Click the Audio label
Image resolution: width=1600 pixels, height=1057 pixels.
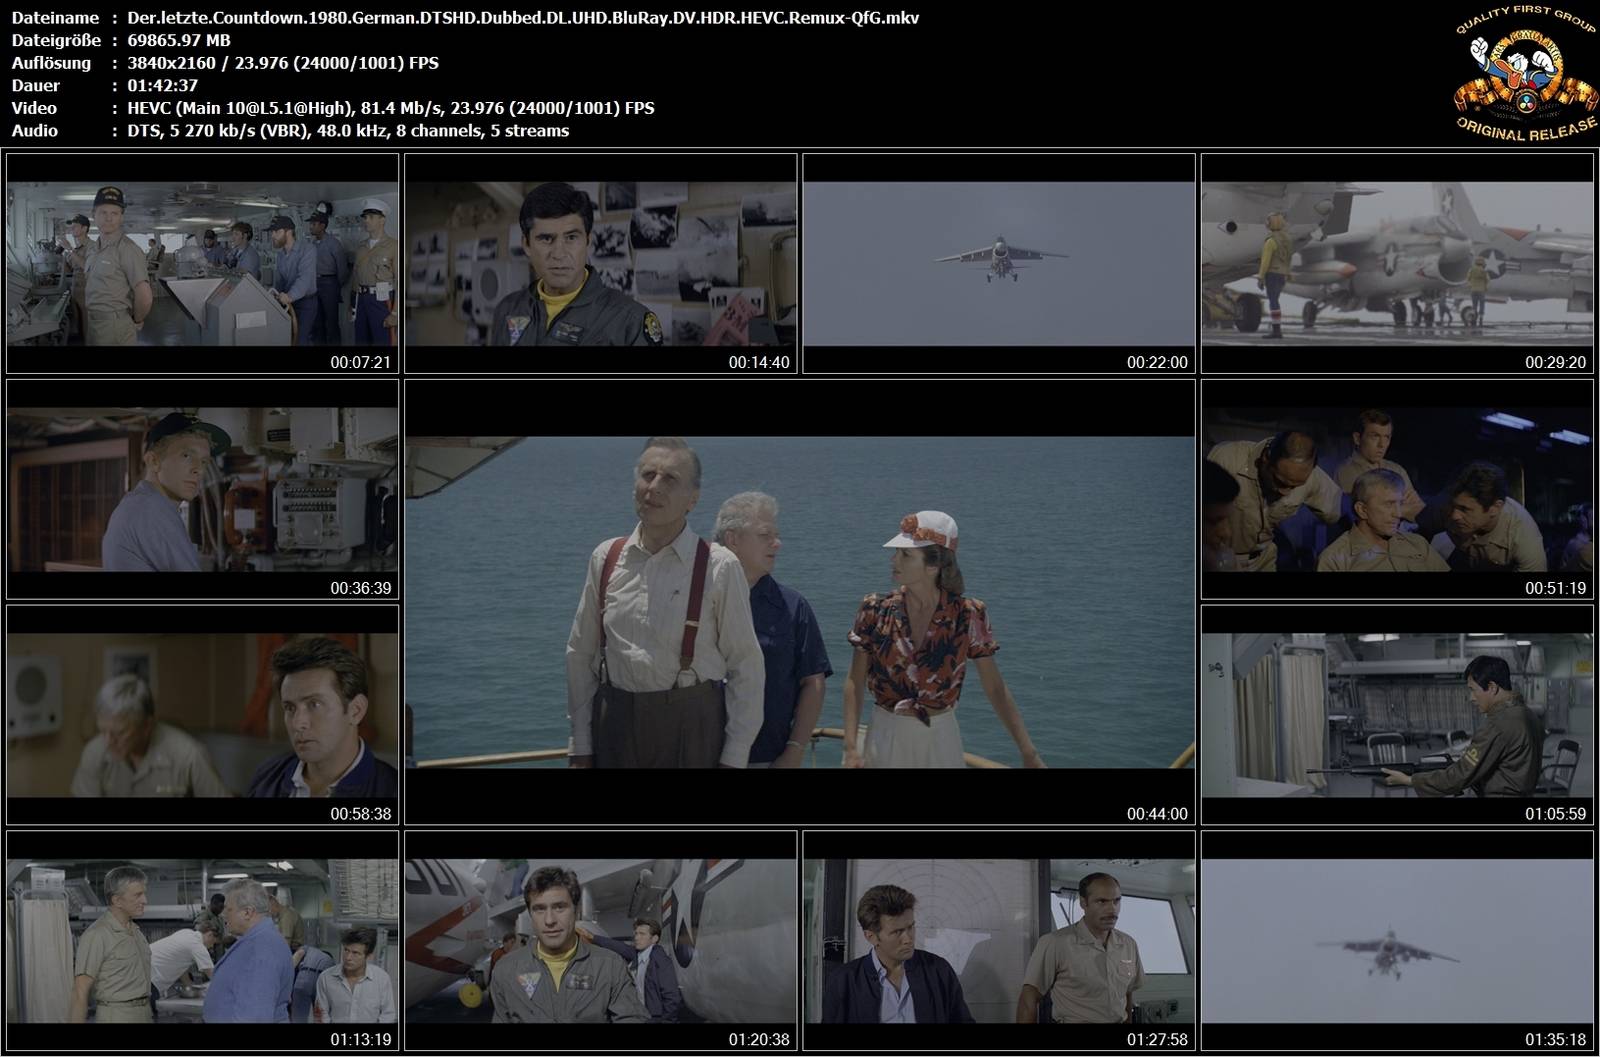pyautogui.click(x=34, y=131)
